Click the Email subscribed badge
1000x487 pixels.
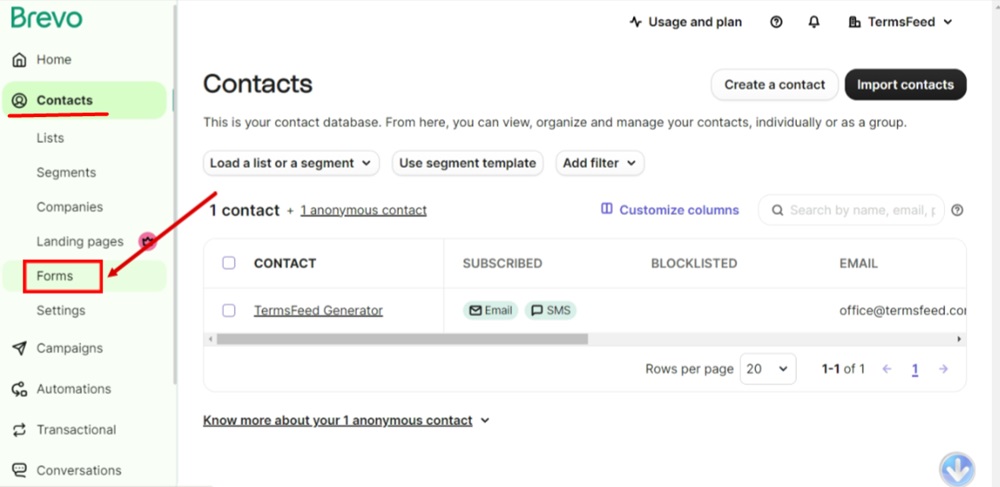click(490, 310)
